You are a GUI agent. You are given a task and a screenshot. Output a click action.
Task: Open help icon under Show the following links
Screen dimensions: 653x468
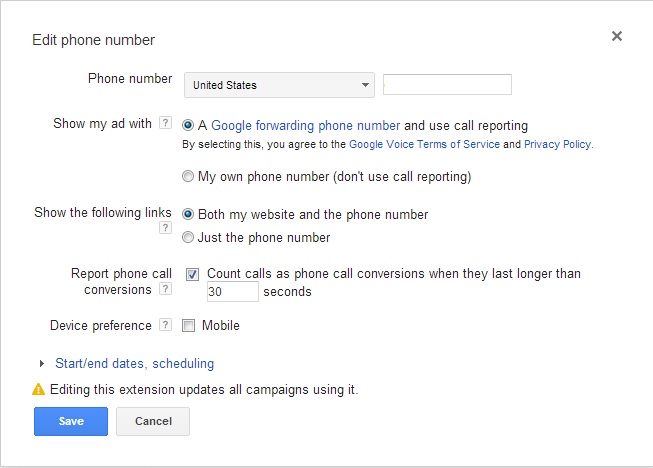tap(165, 228)
